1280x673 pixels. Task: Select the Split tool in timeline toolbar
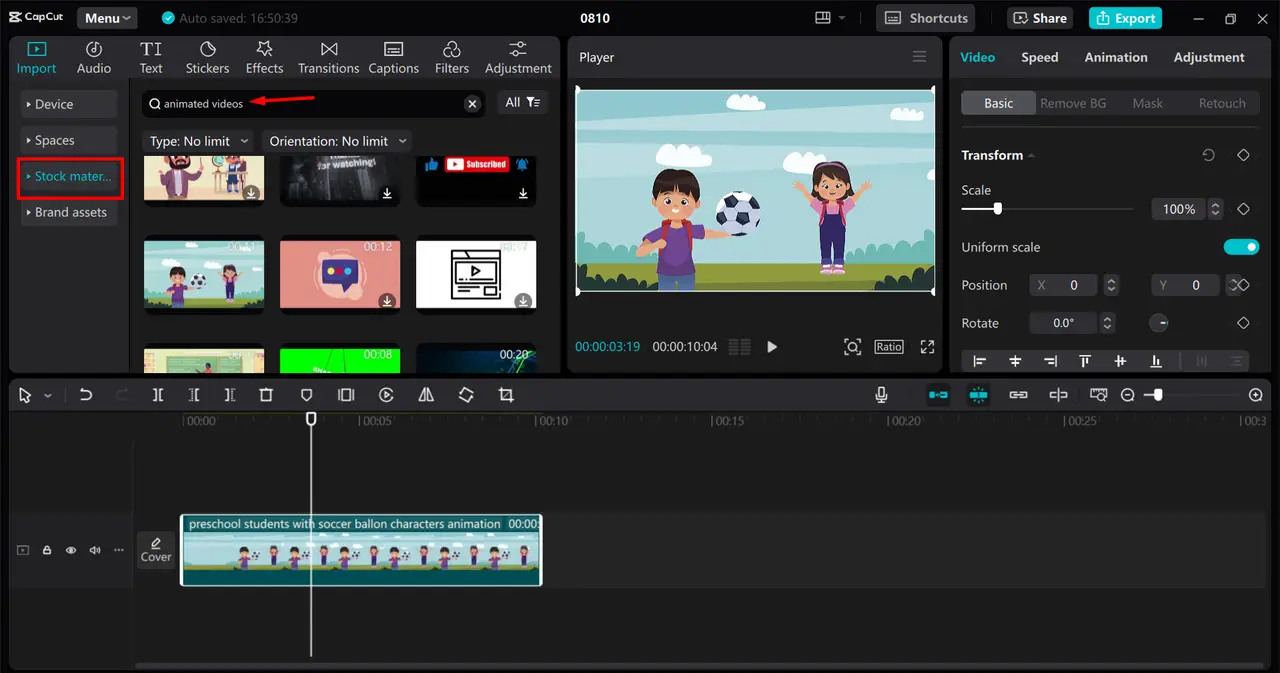(157, 394)
